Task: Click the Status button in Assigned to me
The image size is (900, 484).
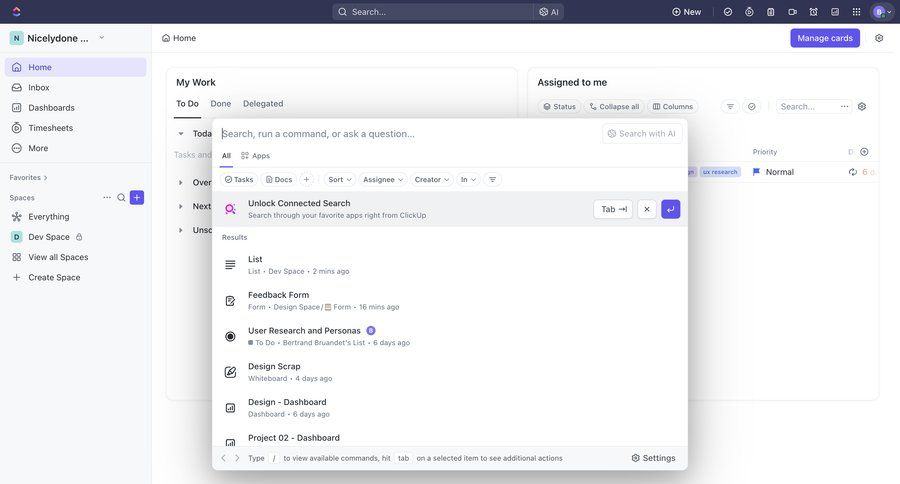Action: point(559,106)
